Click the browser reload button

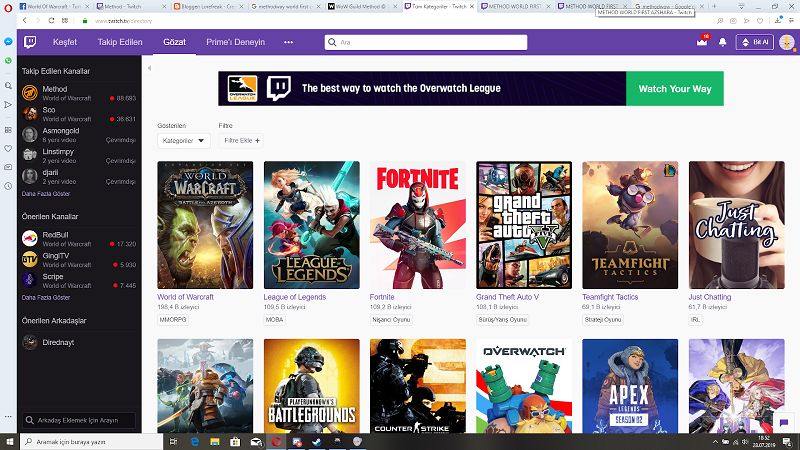pos(51,20)
